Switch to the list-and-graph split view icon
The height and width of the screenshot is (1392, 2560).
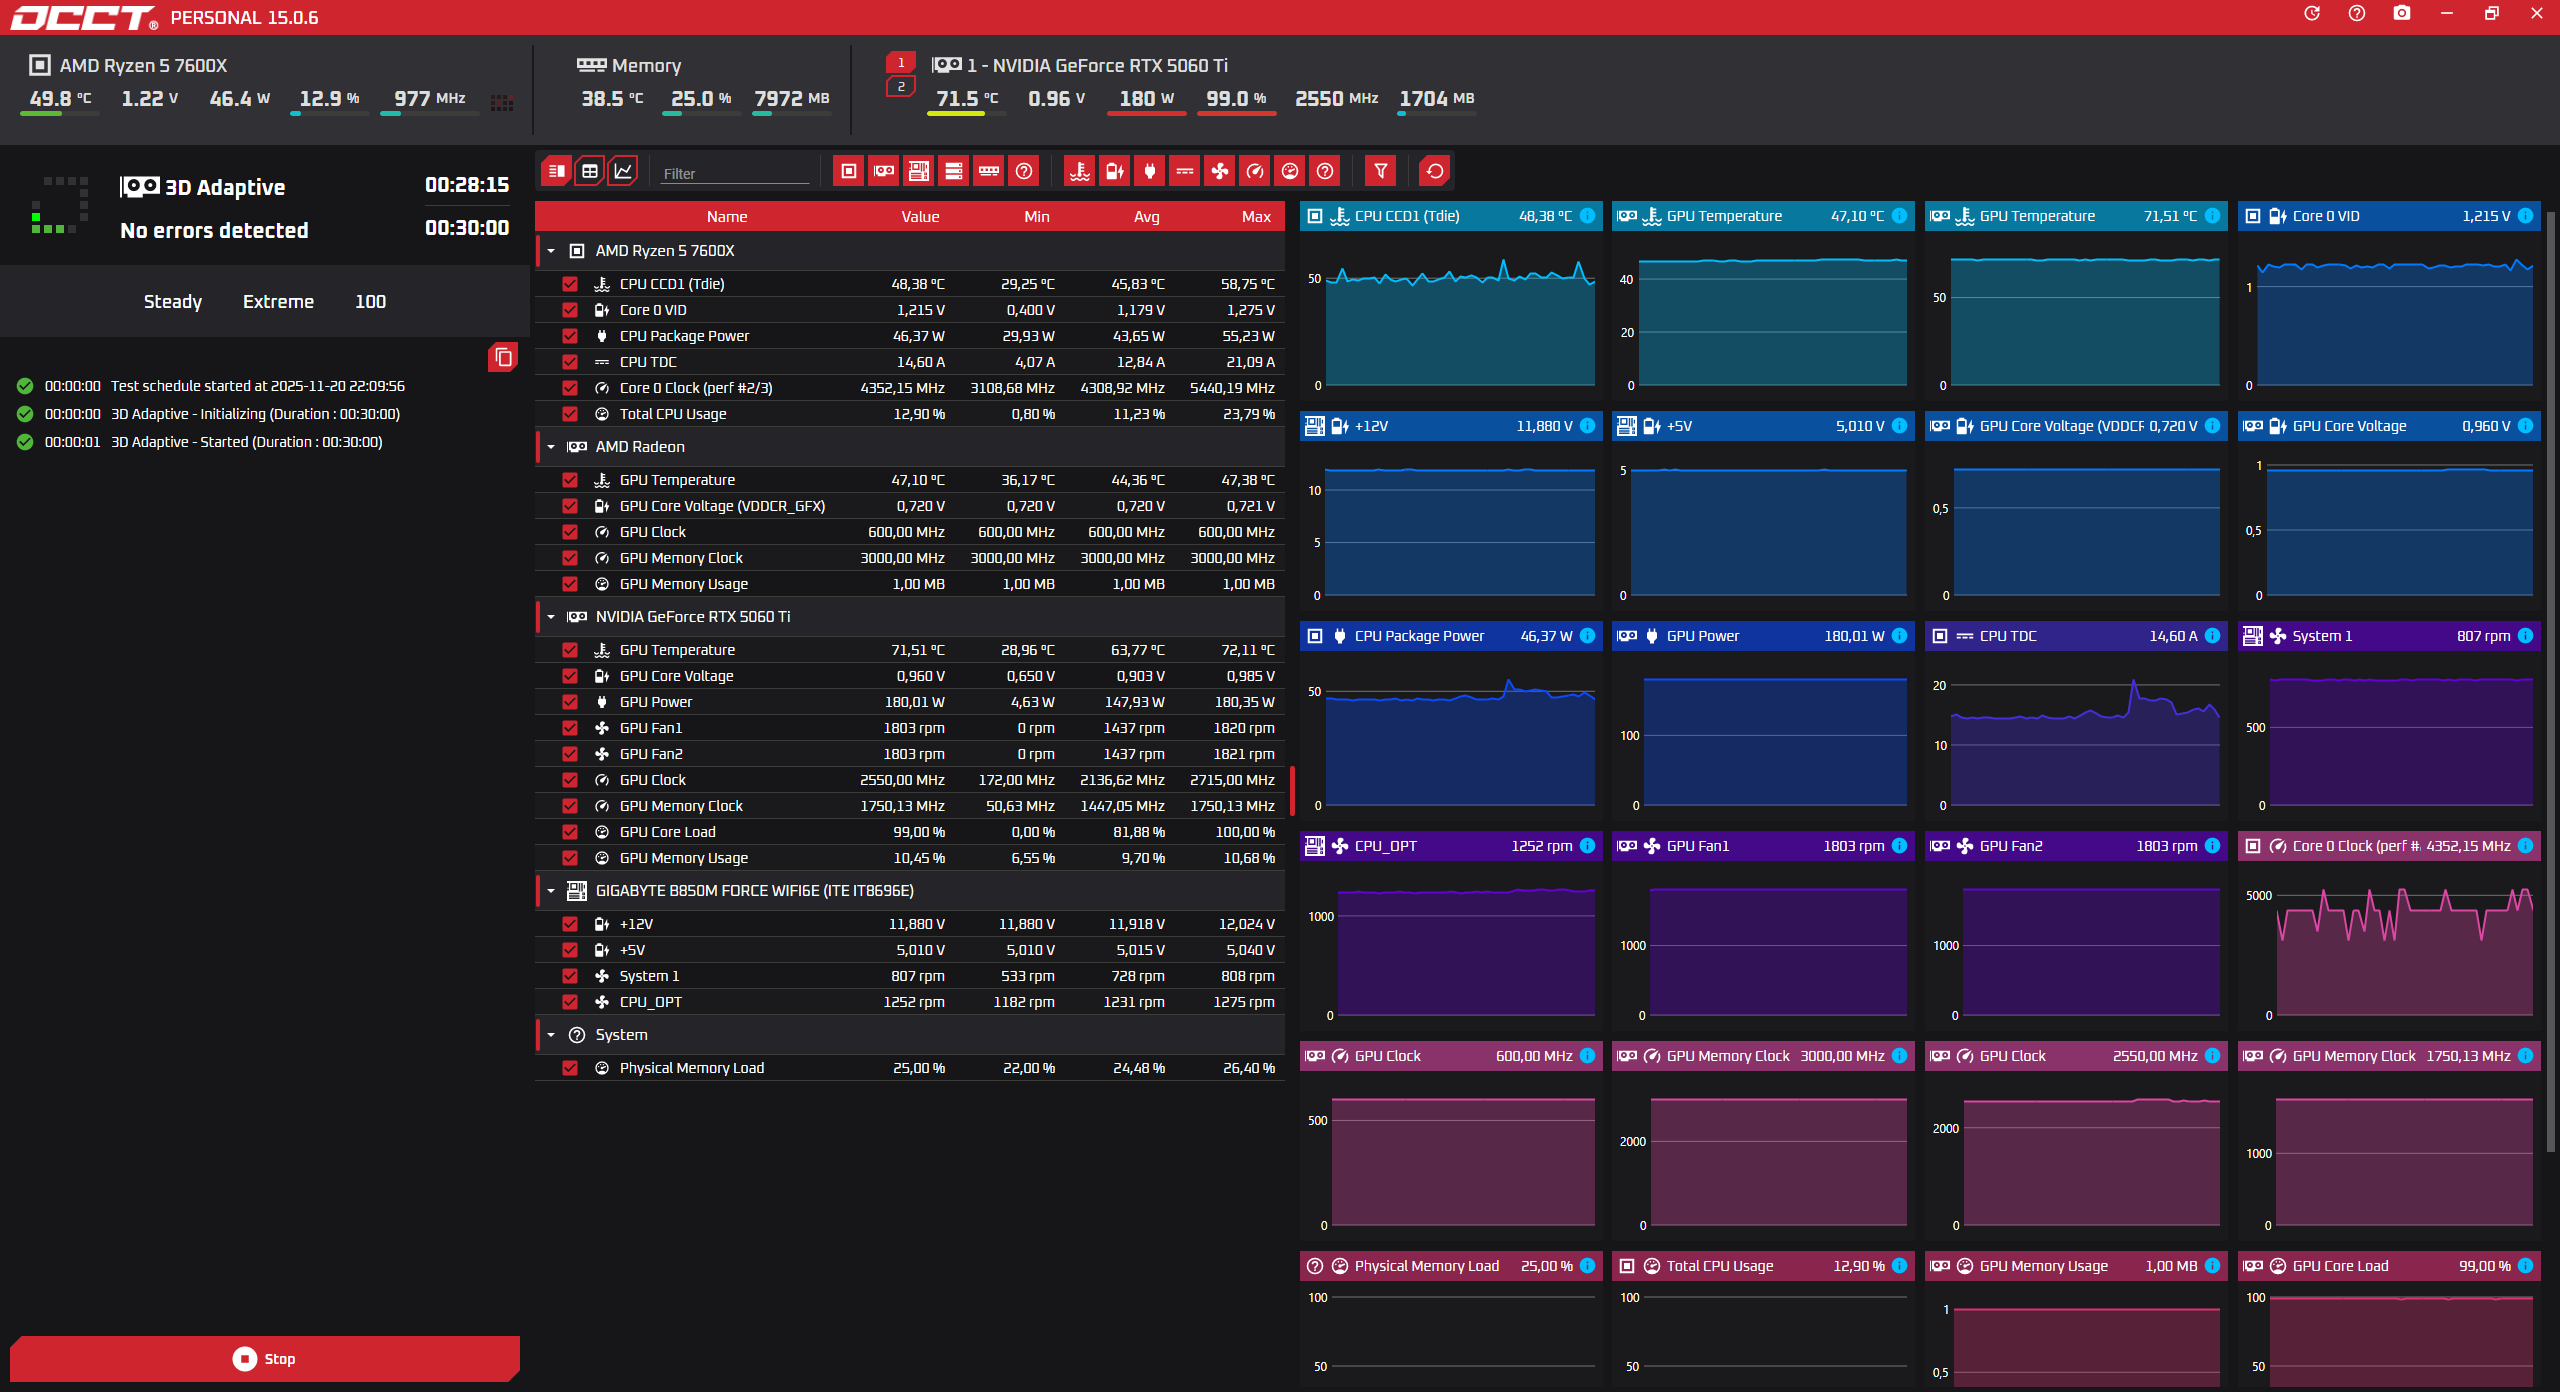pyautogui.click(x=557, y=171)
